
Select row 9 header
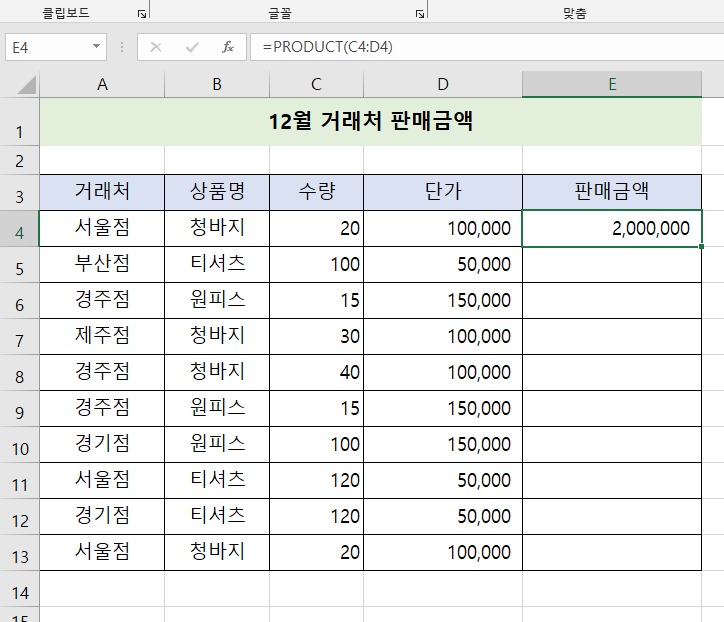point(19,409)
